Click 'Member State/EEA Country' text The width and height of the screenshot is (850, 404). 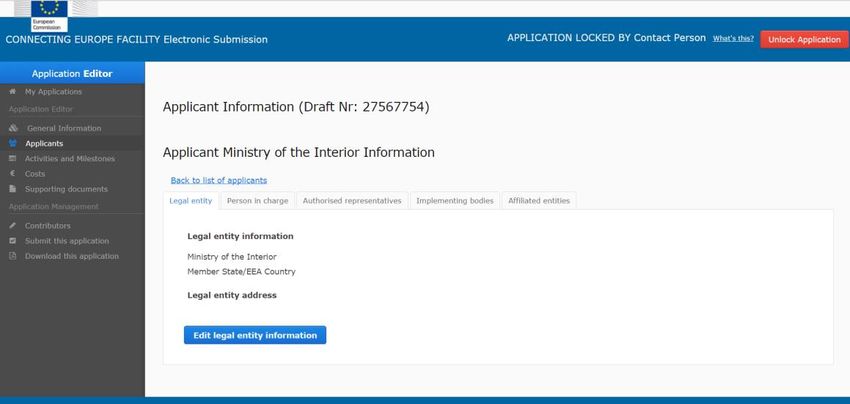click(x=241, y=272)
